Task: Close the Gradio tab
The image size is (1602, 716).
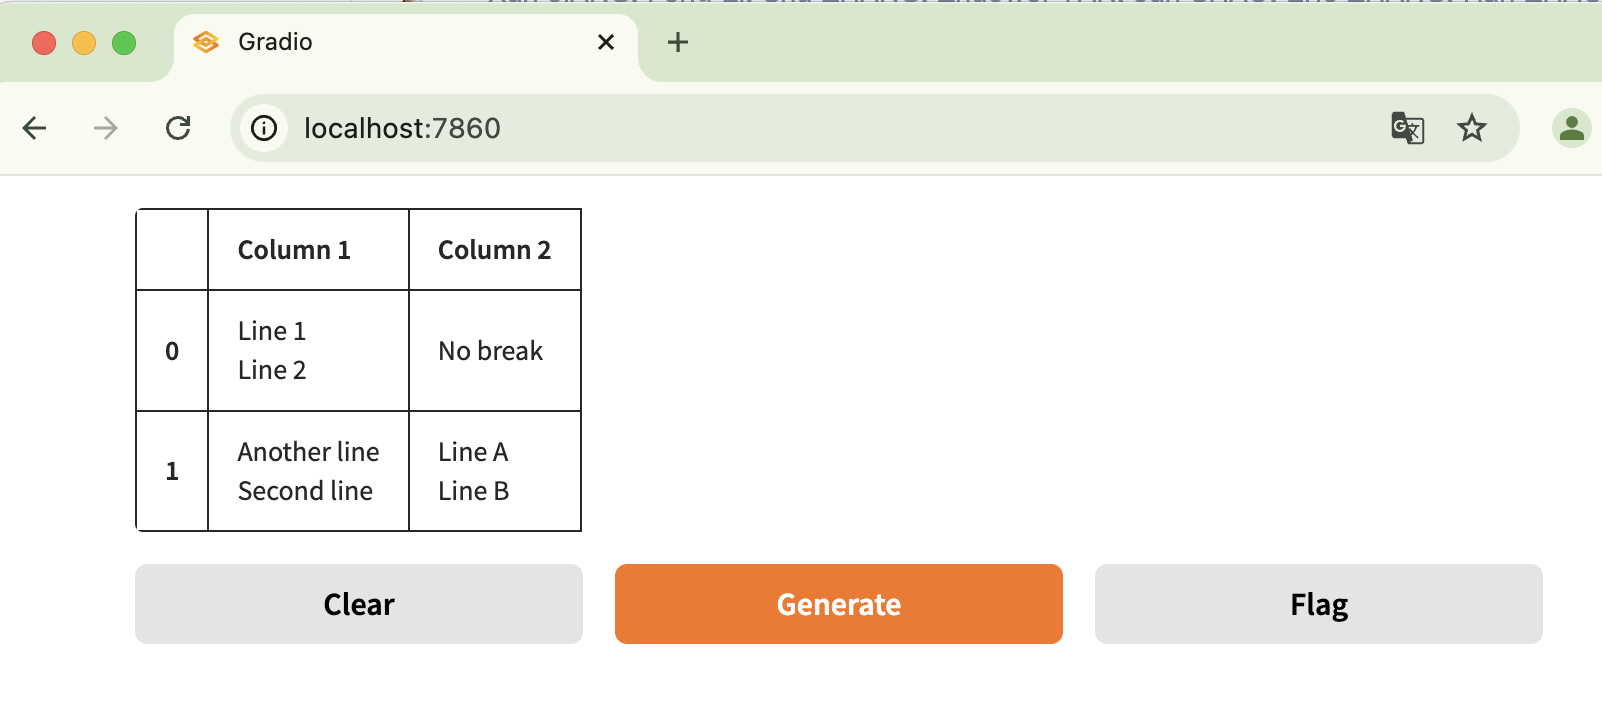Action: [x=605, y=42]
